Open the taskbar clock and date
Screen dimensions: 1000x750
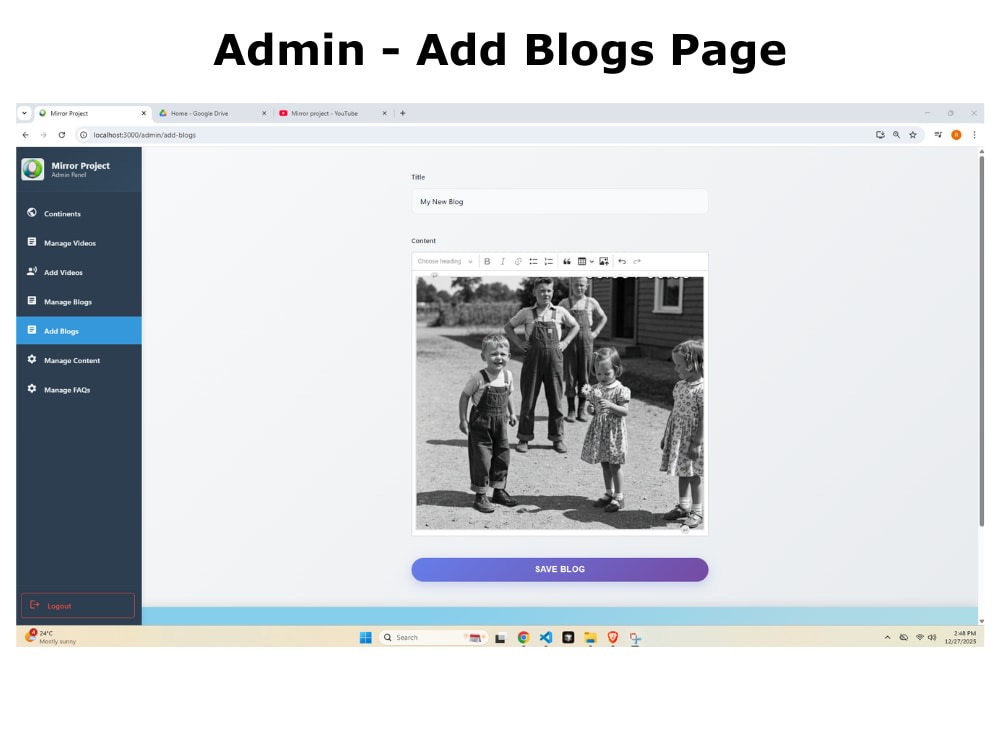tap(960, 638)
